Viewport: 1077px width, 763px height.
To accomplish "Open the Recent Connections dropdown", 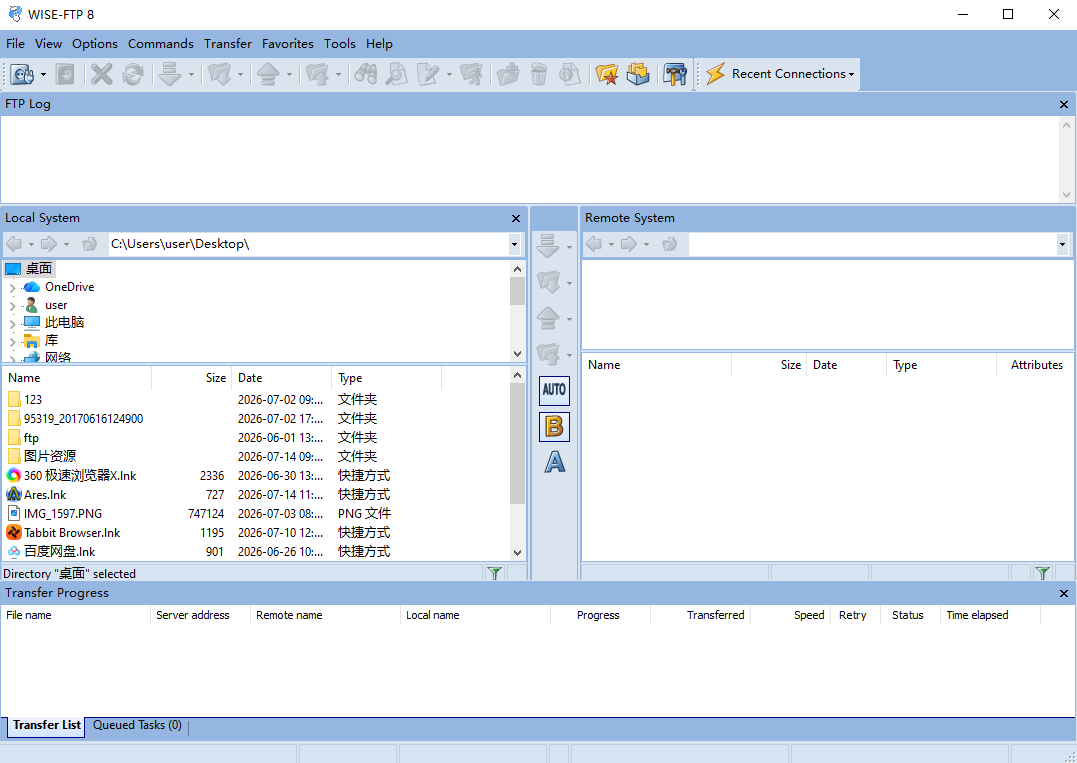I will (852, 74).
